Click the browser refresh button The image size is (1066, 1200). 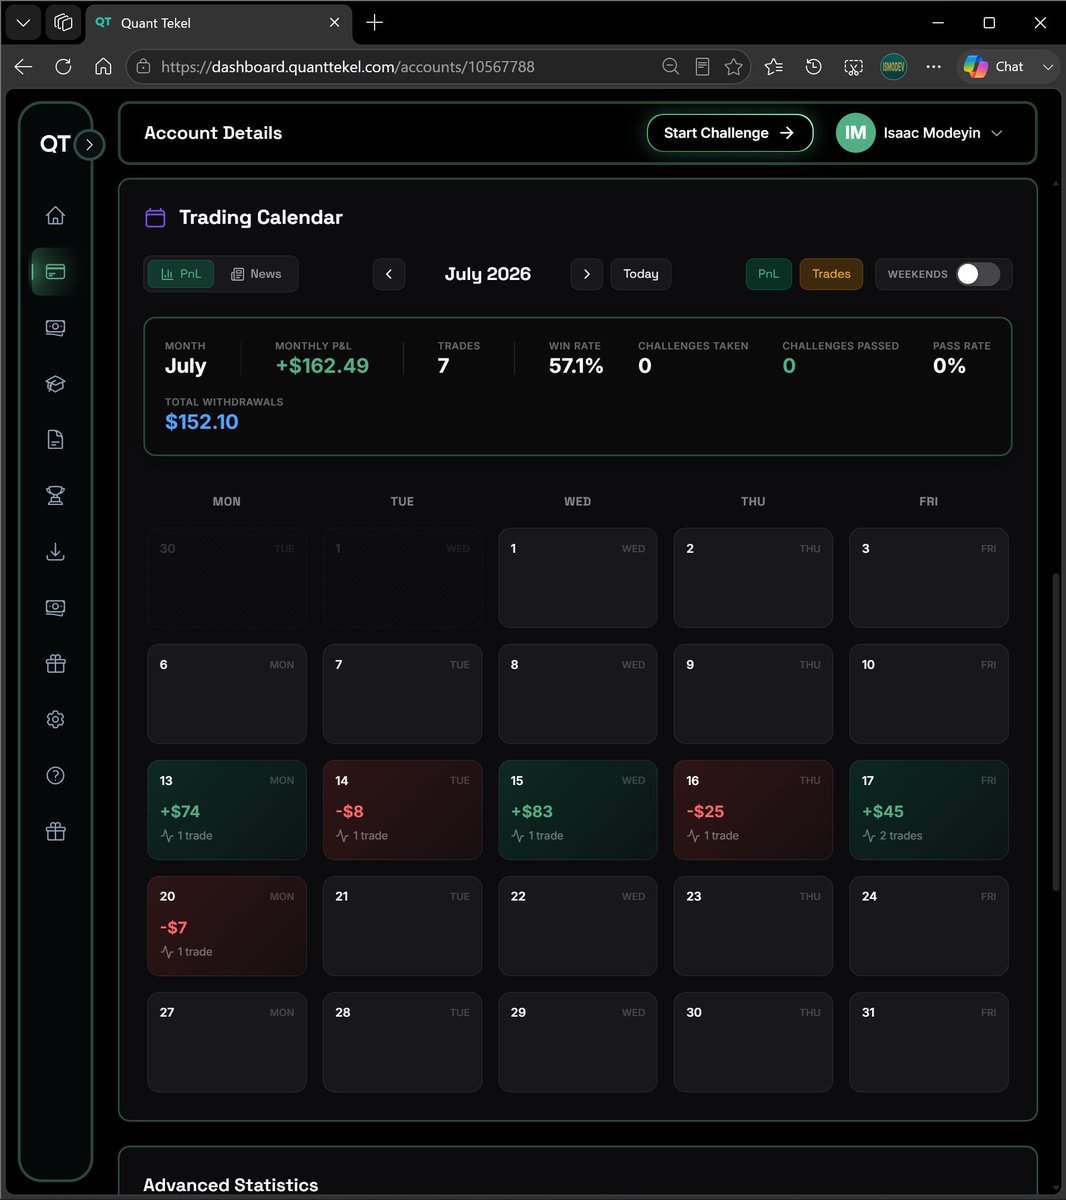[x=63, y=67]
